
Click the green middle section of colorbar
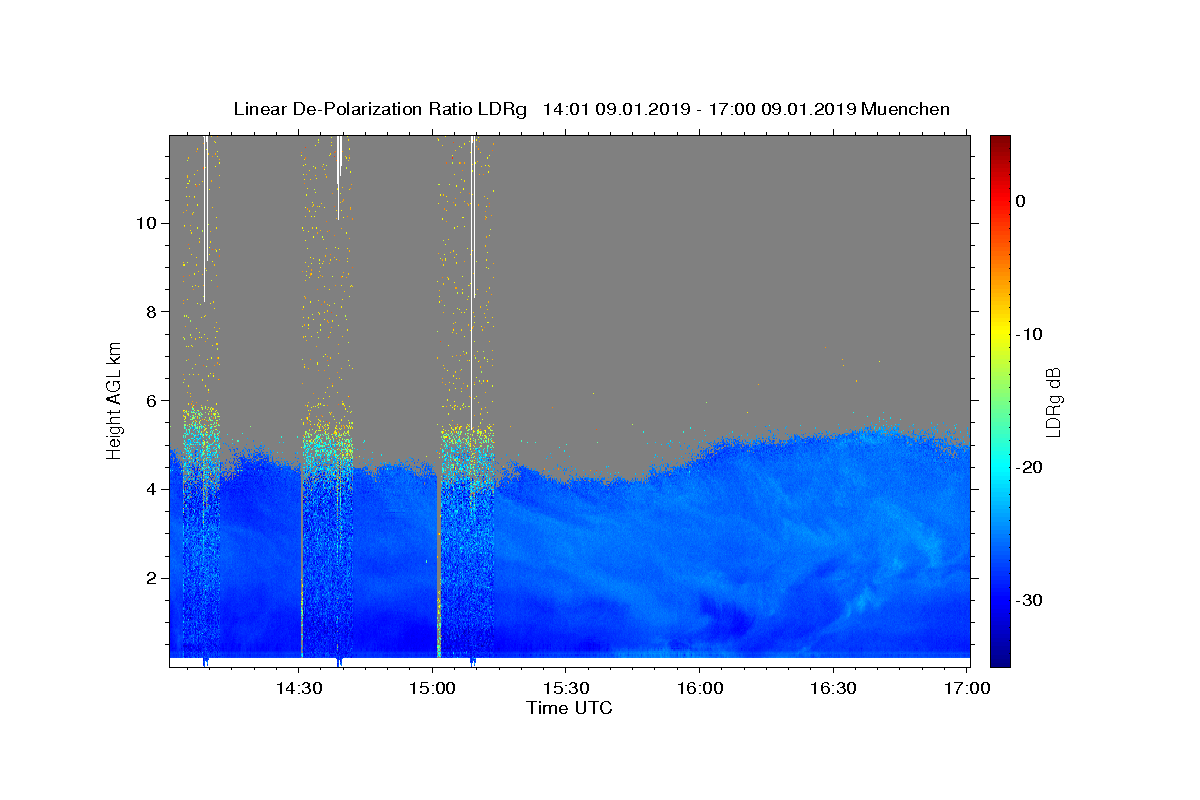(1000, 400)
